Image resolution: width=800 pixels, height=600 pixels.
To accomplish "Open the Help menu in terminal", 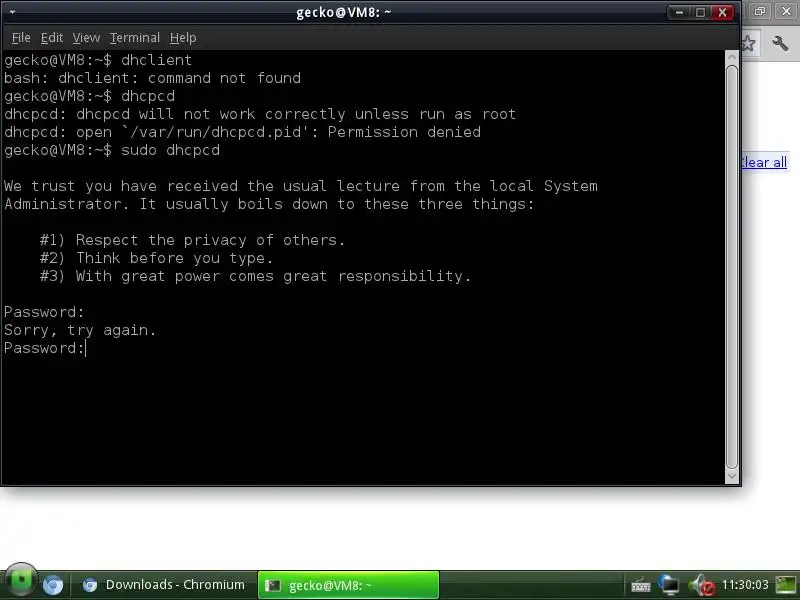I will [183, 38].
